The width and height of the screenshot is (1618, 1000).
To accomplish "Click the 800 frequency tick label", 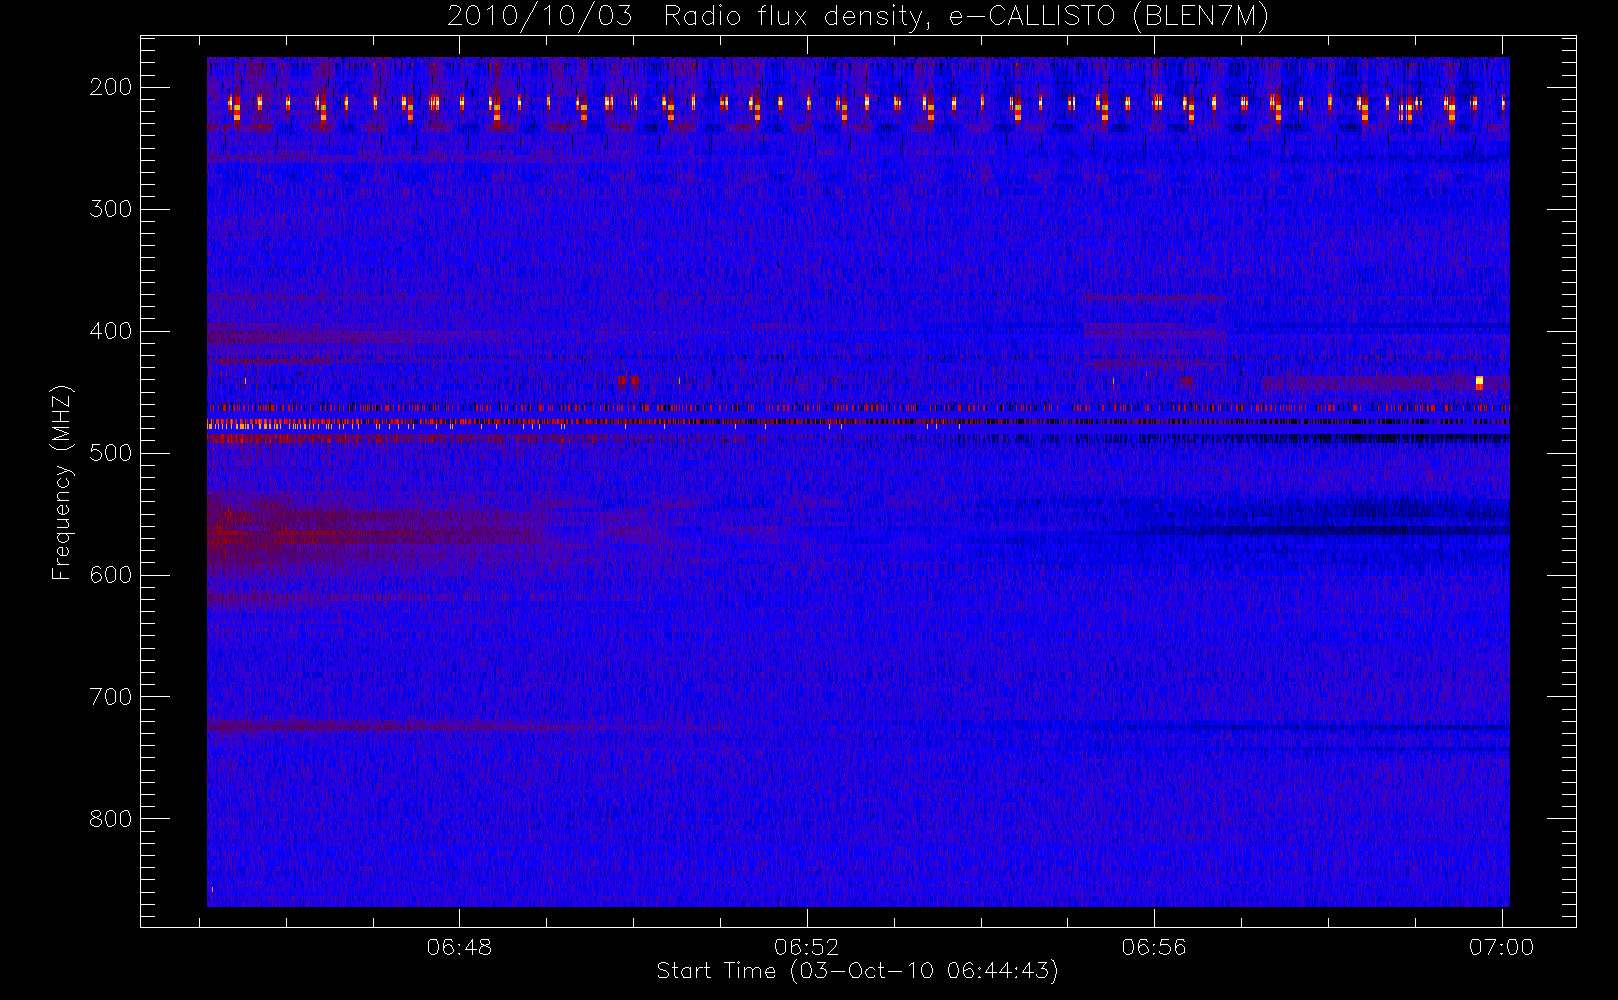I will 111,819.
